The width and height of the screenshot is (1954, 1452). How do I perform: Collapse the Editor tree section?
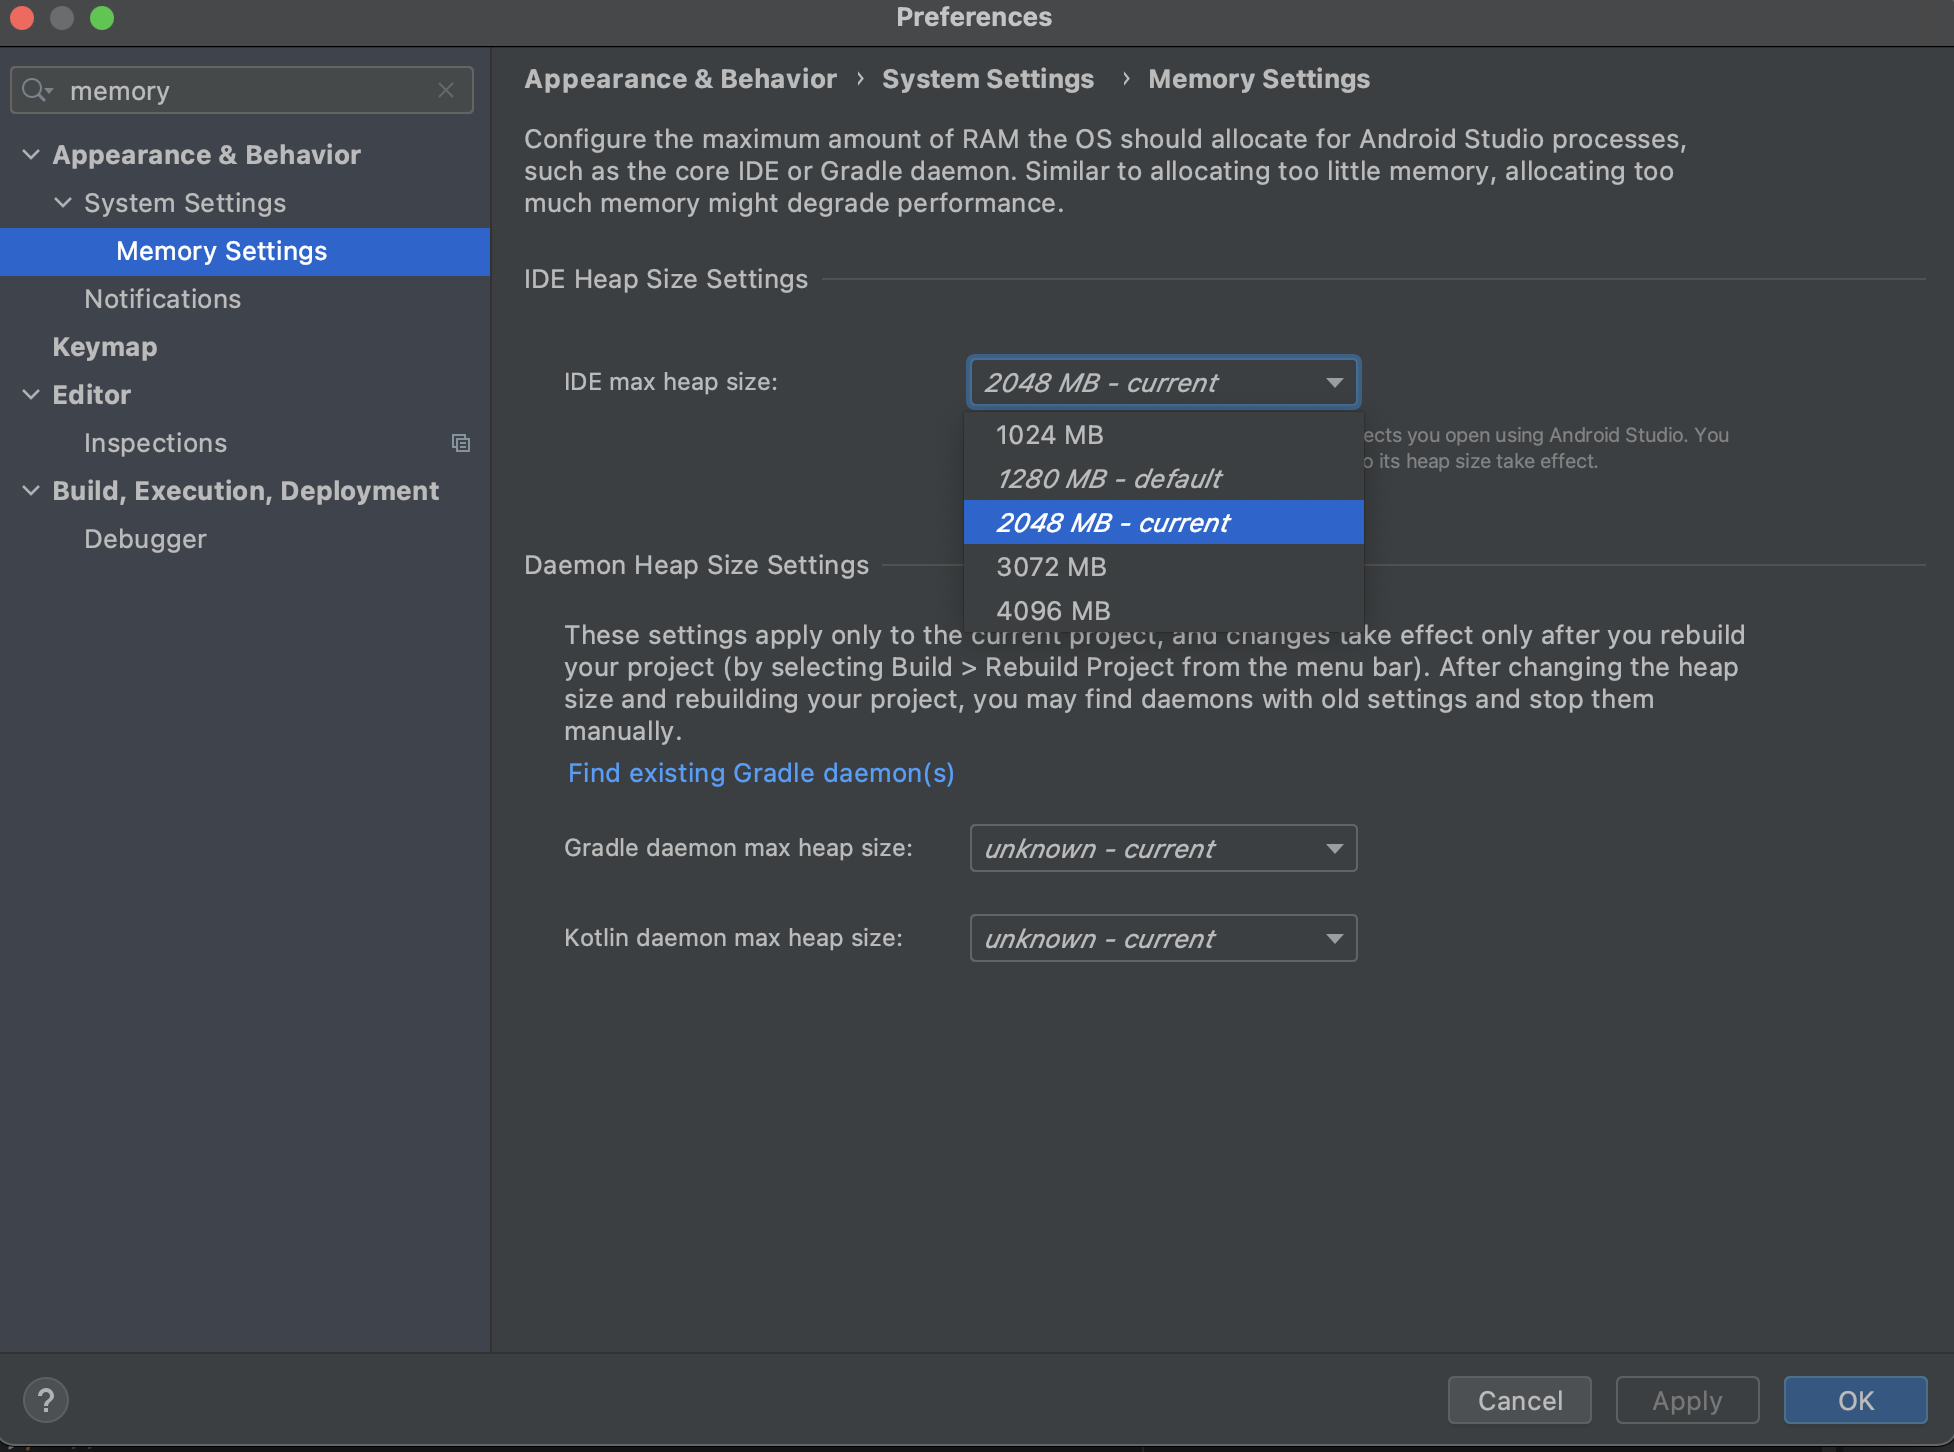click(31, 395)
